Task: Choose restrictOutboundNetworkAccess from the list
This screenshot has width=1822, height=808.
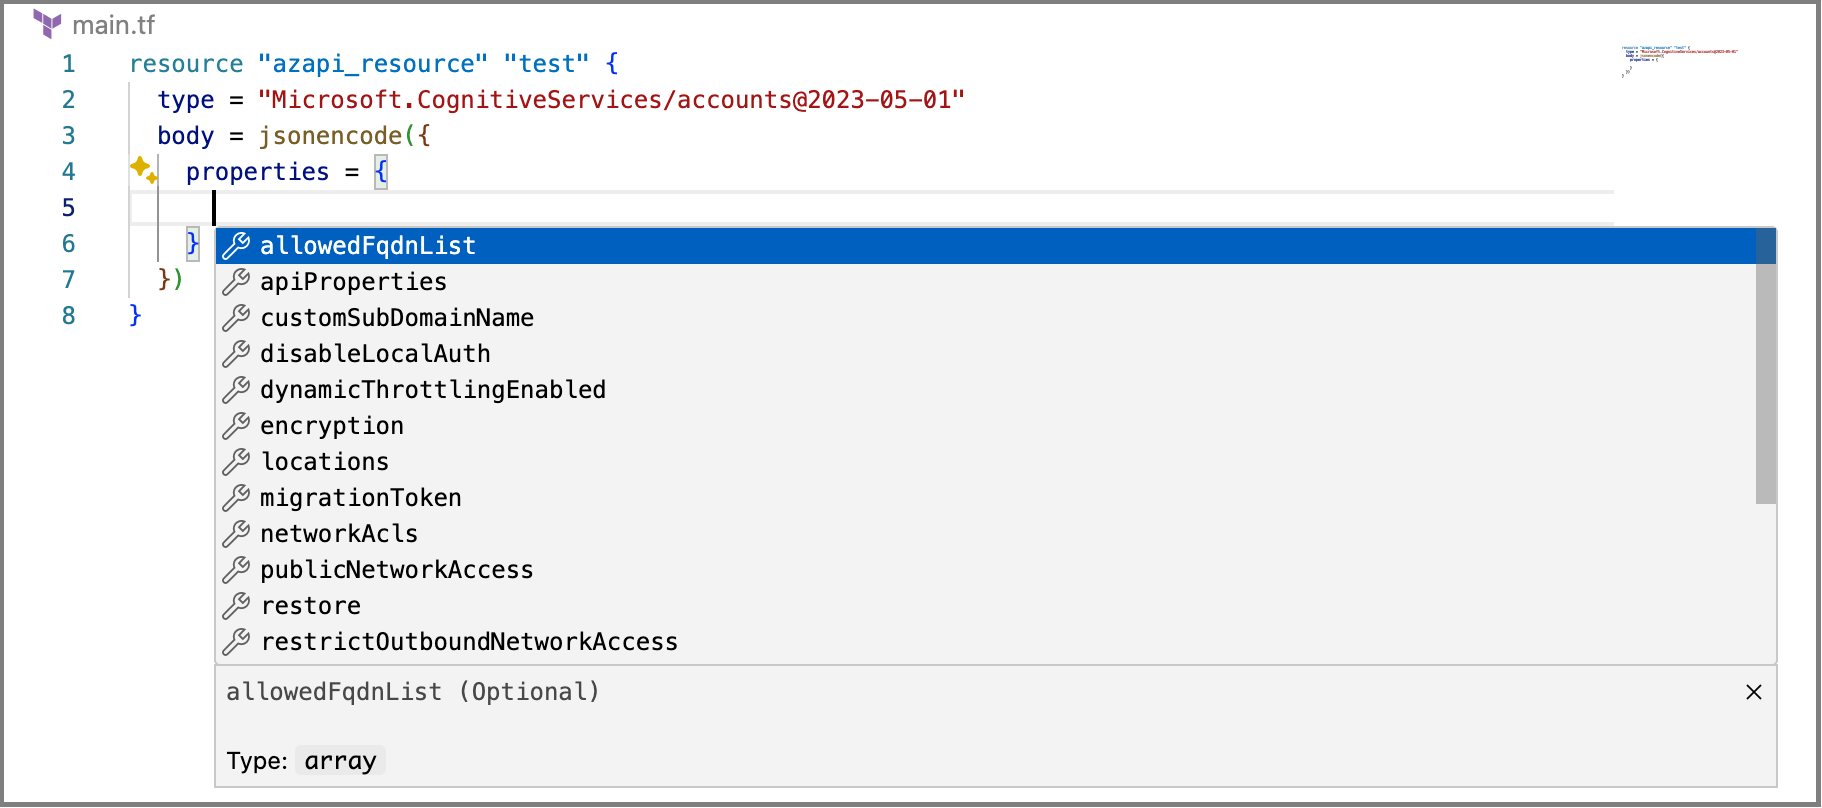Action: point(468,641)
